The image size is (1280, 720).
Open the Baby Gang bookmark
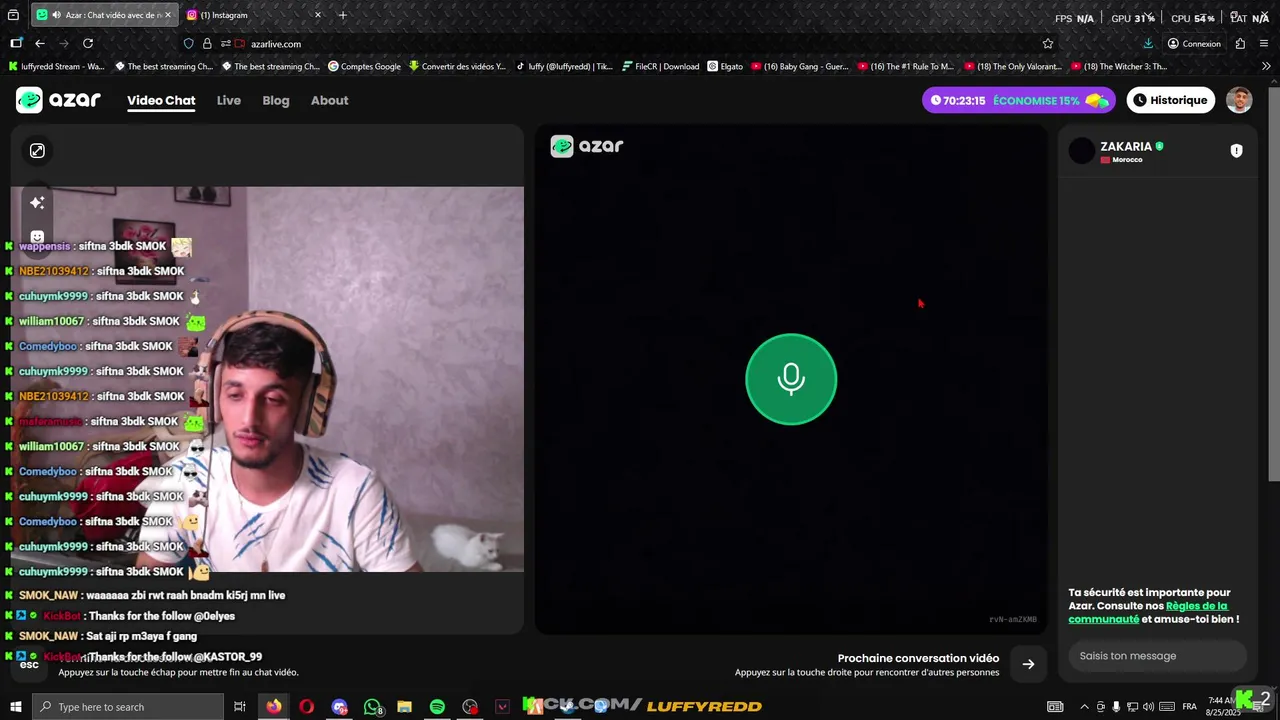pyautogui.click(x=799, y=67)
